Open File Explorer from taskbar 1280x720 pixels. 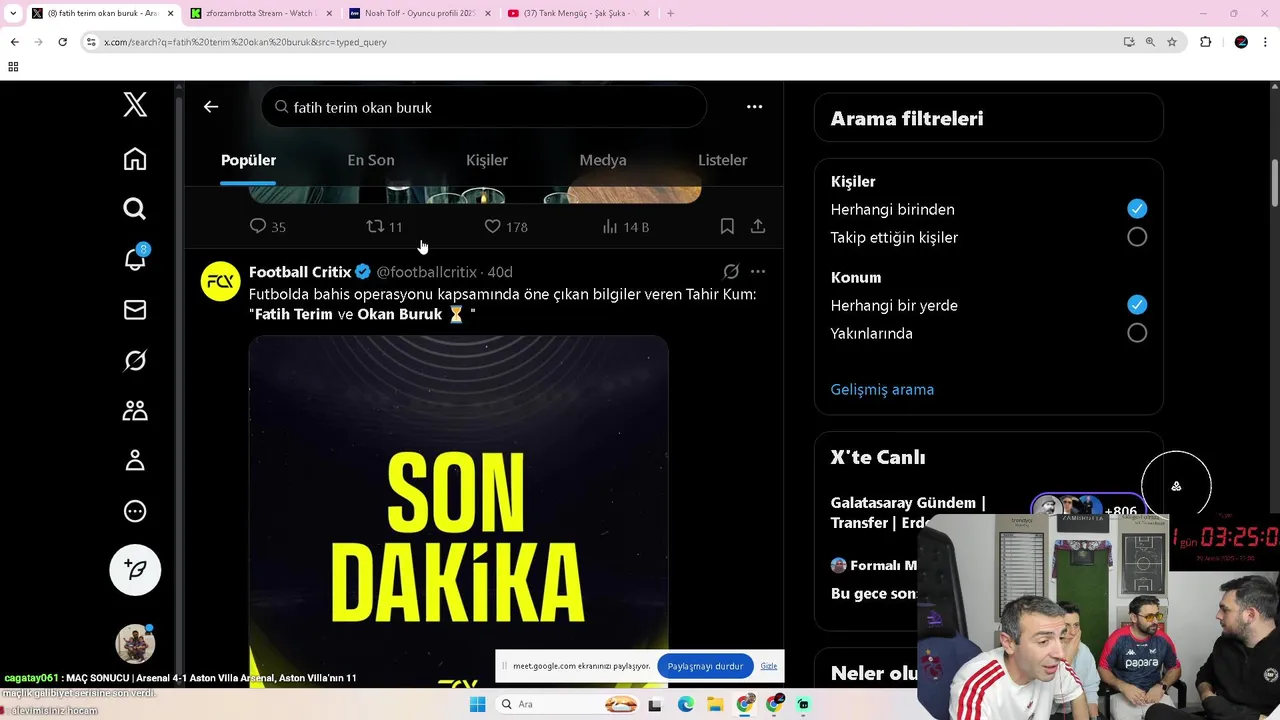click(x=715, y=704)
